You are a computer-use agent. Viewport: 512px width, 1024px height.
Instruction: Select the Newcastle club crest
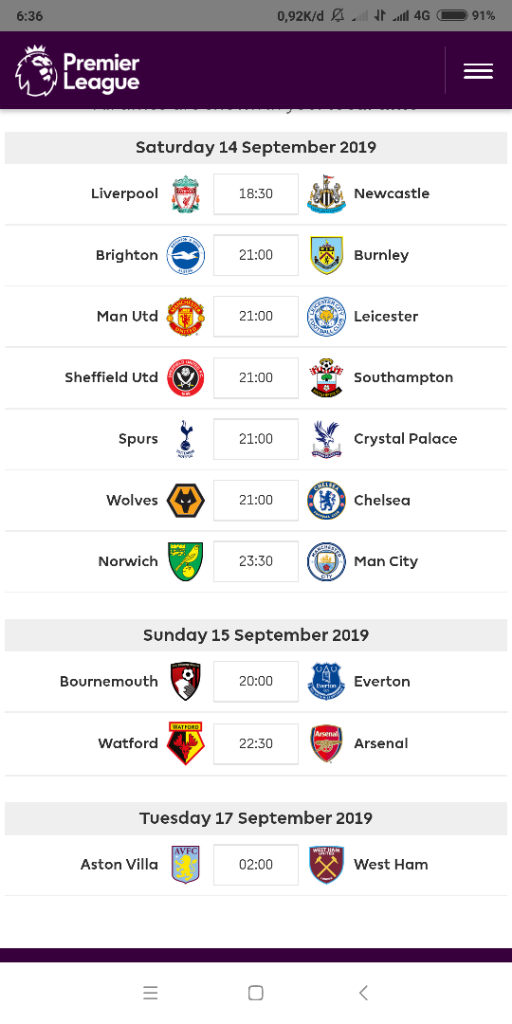click(x=326, y=194)
